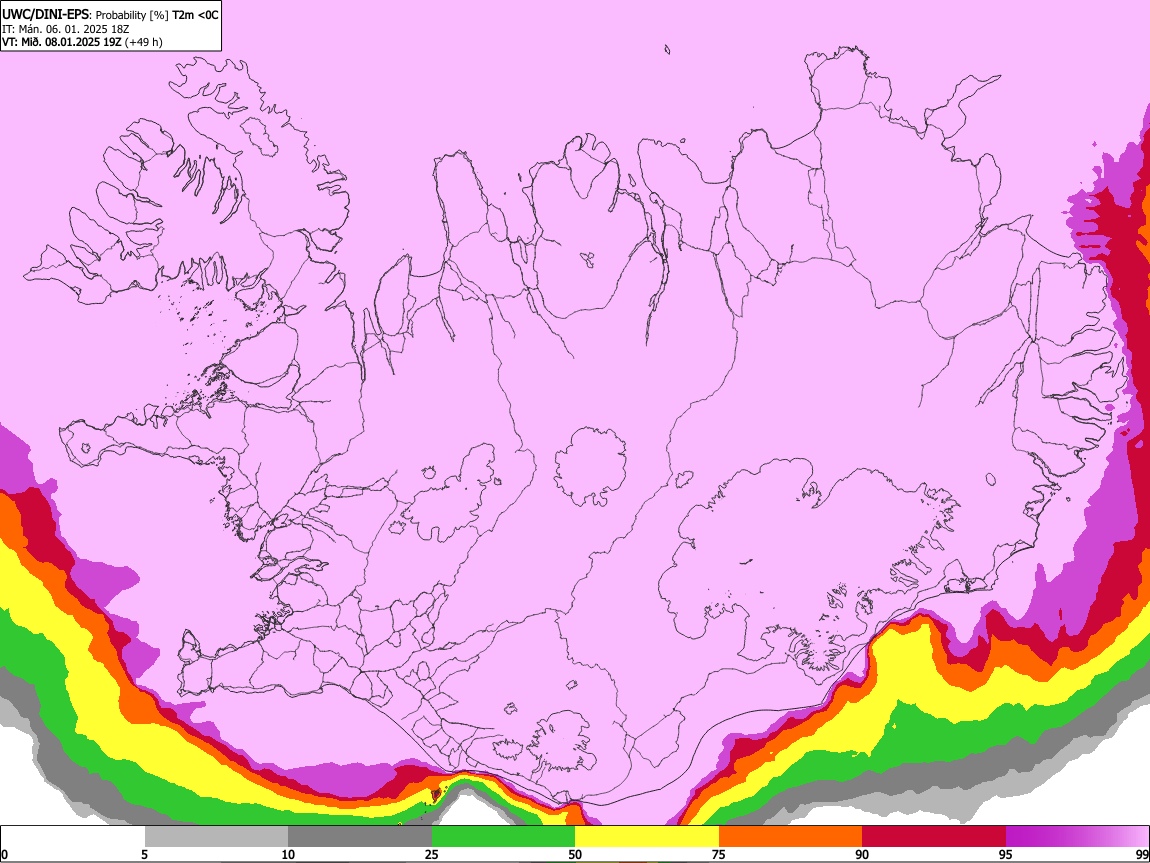Click the 'IT: Mán. 06. 01. 2025 18Z' line
1150x863 pixels.
65,29
